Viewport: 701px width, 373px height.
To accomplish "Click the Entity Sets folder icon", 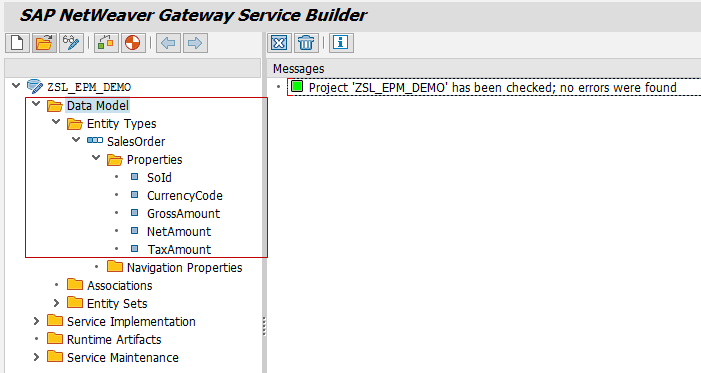I will pyautogui.click(x=75, y=302).
